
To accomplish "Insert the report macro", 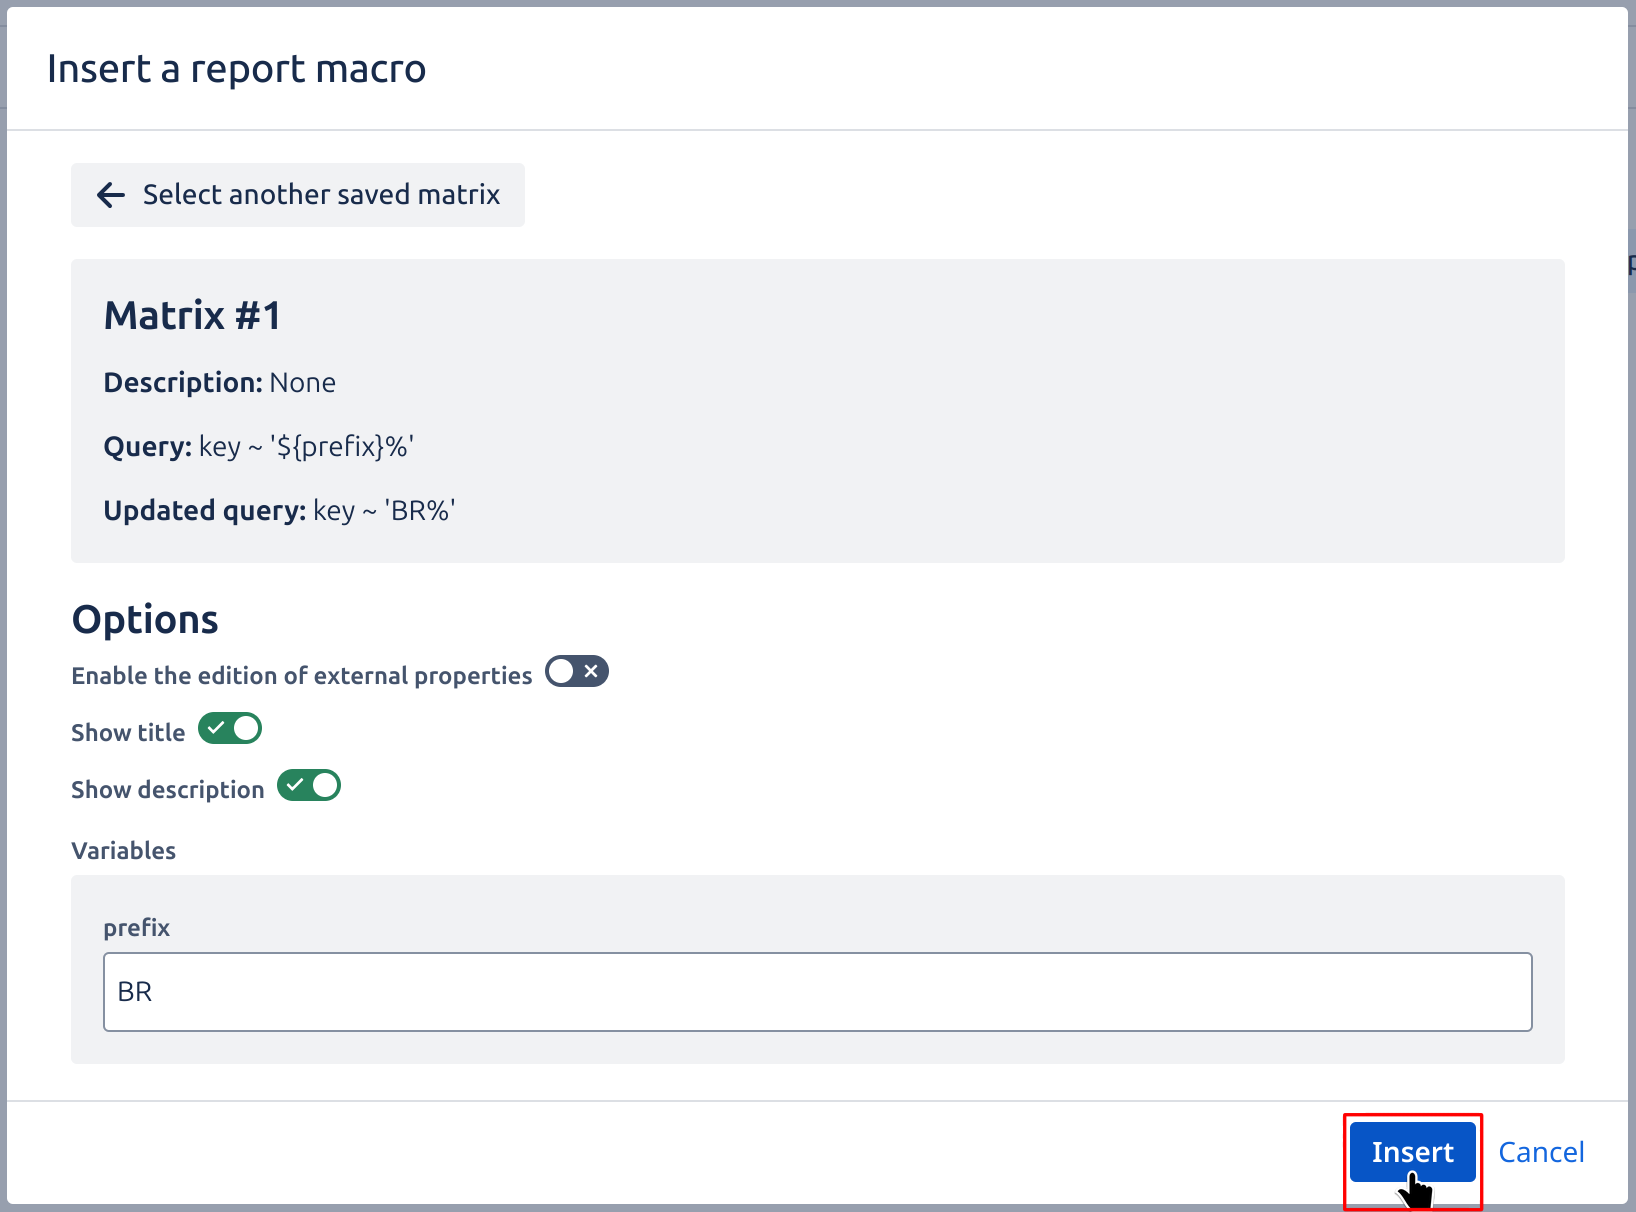I will click(x=1412, y=1151).
